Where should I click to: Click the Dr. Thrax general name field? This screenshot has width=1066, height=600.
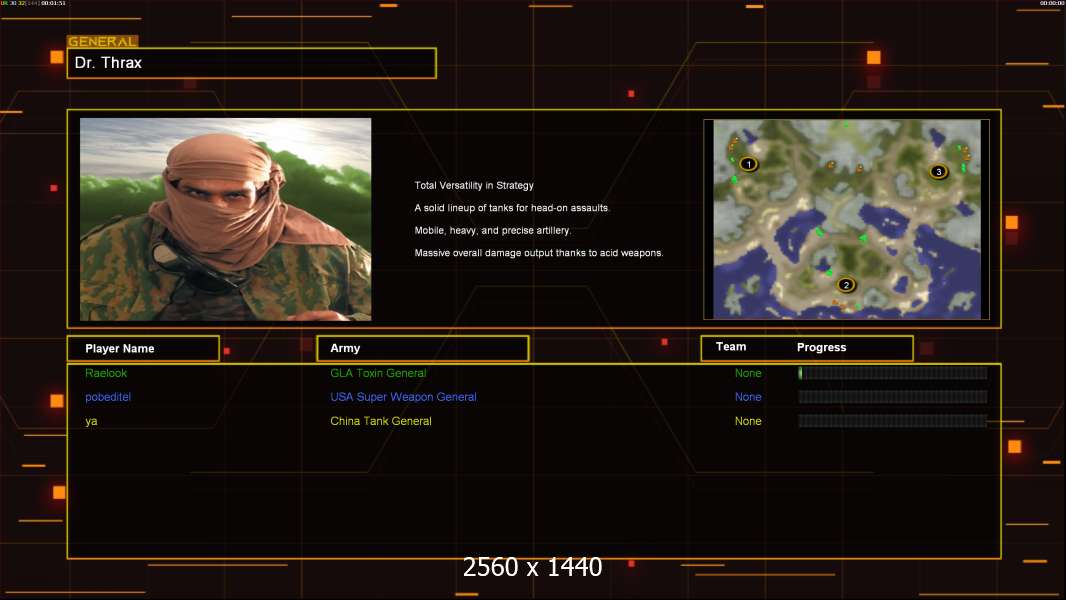tap(251, 63)
